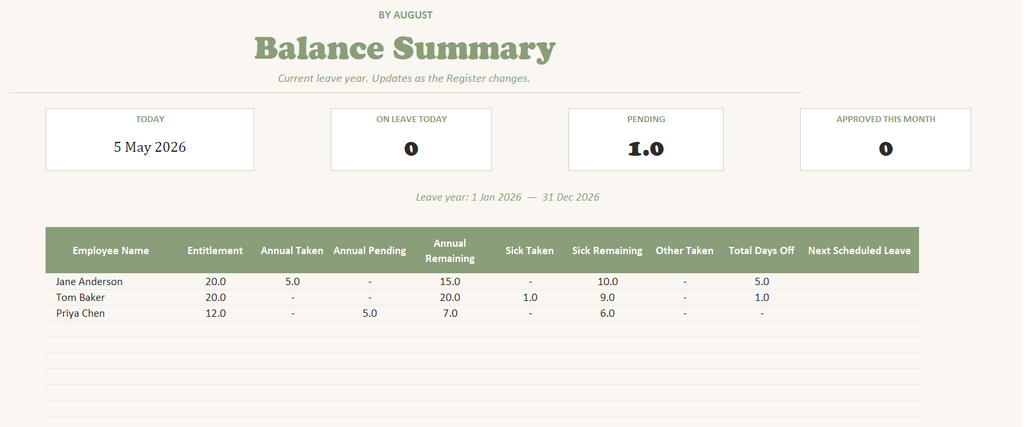Click the Annual Pending column header
1024x427 pixels.
pyautogui.click(x=370, y=251)
